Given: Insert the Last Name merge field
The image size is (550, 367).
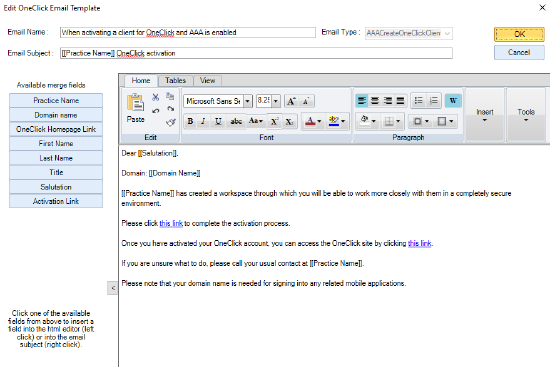Looking at the screenshot, I should point(56,158).
